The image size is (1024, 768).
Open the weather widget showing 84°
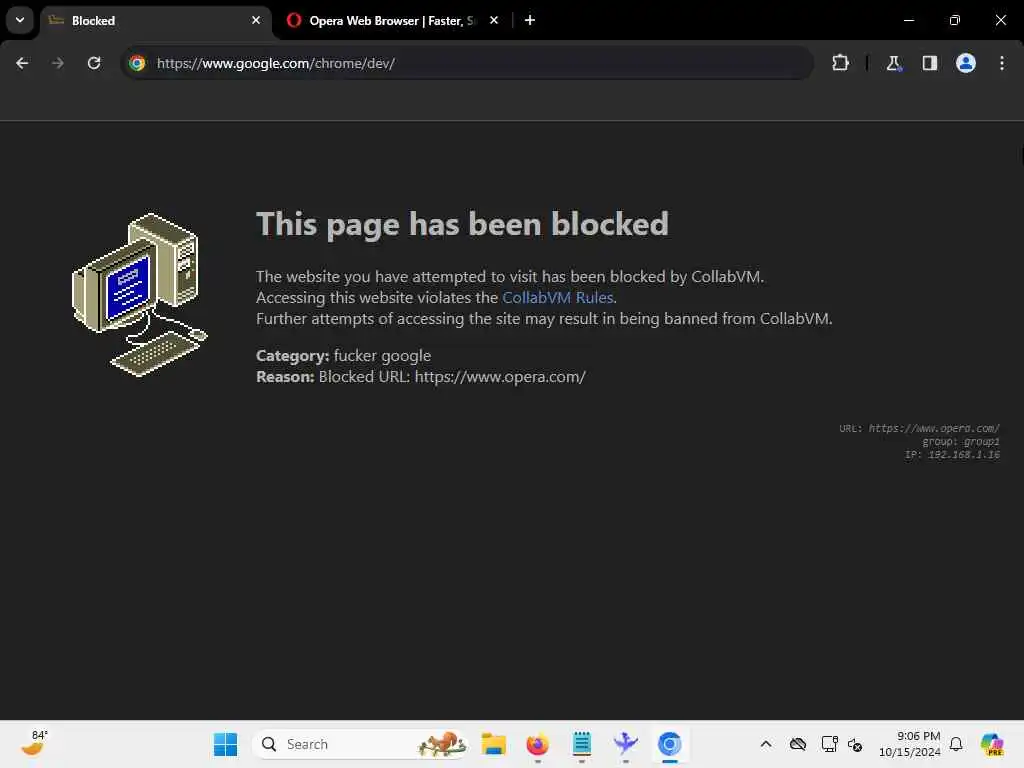(33, 744)
